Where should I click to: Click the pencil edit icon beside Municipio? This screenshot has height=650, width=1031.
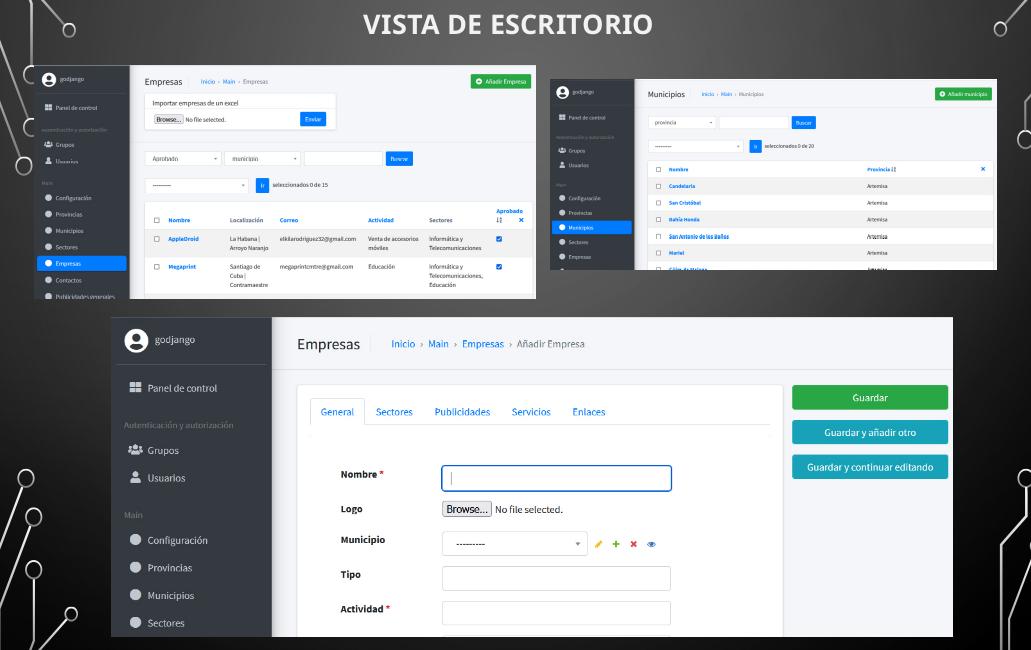click(x=599, y=544)
